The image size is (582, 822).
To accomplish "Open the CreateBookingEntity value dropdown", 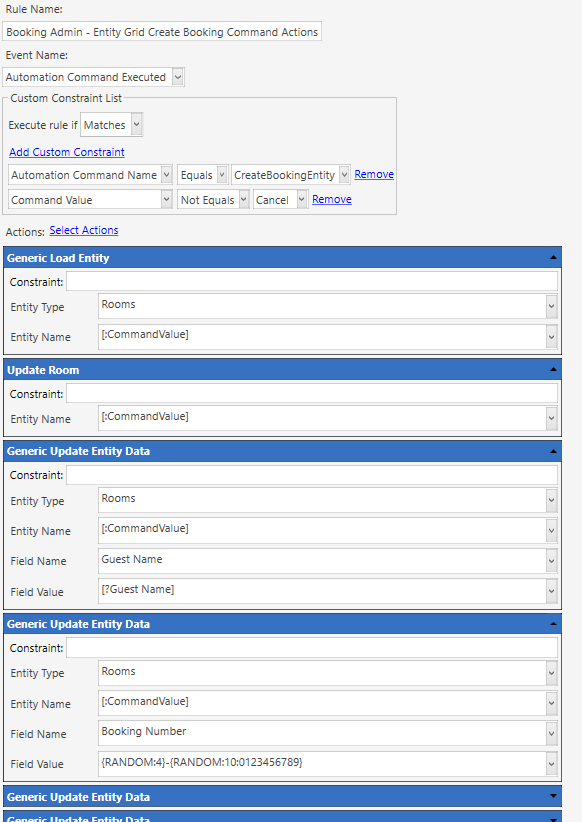I will (x=344, y=175).
